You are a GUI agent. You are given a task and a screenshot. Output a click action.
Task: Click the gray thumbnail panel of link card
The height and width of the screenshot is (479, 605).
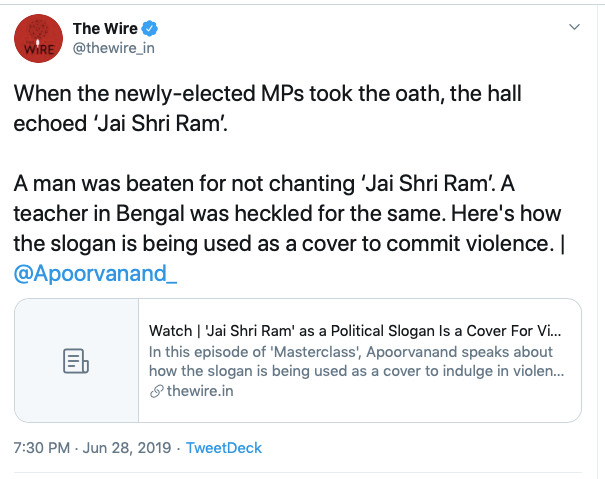[76, 330]
